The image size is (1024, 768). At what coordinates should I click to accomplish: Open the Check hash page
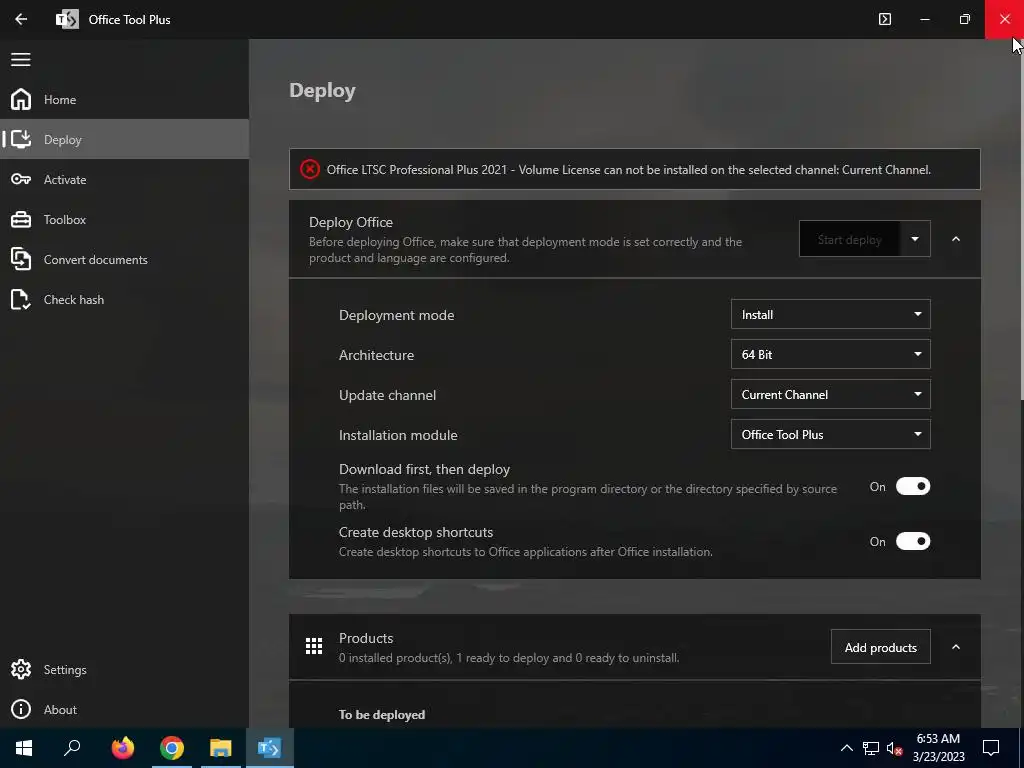pos(124,299)
